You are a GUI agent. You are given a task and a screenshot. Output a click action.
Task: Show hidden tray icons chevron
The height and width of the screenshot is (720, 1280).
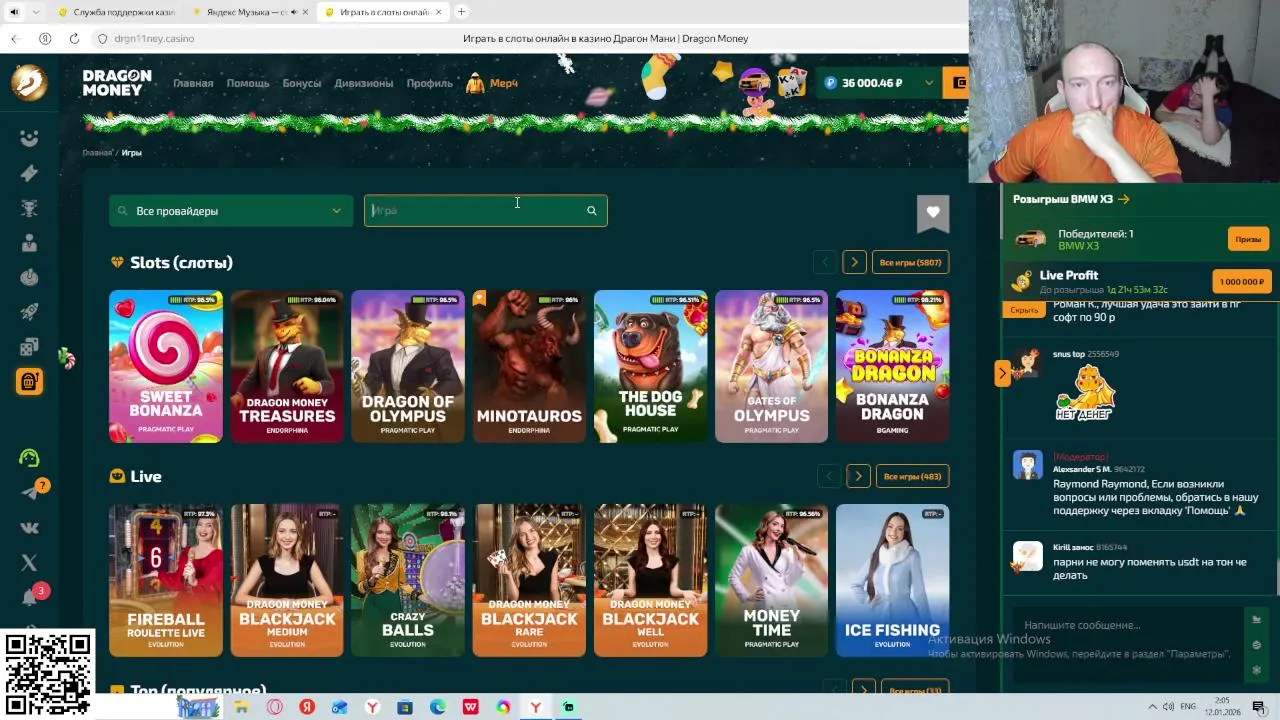(1152, 707)
